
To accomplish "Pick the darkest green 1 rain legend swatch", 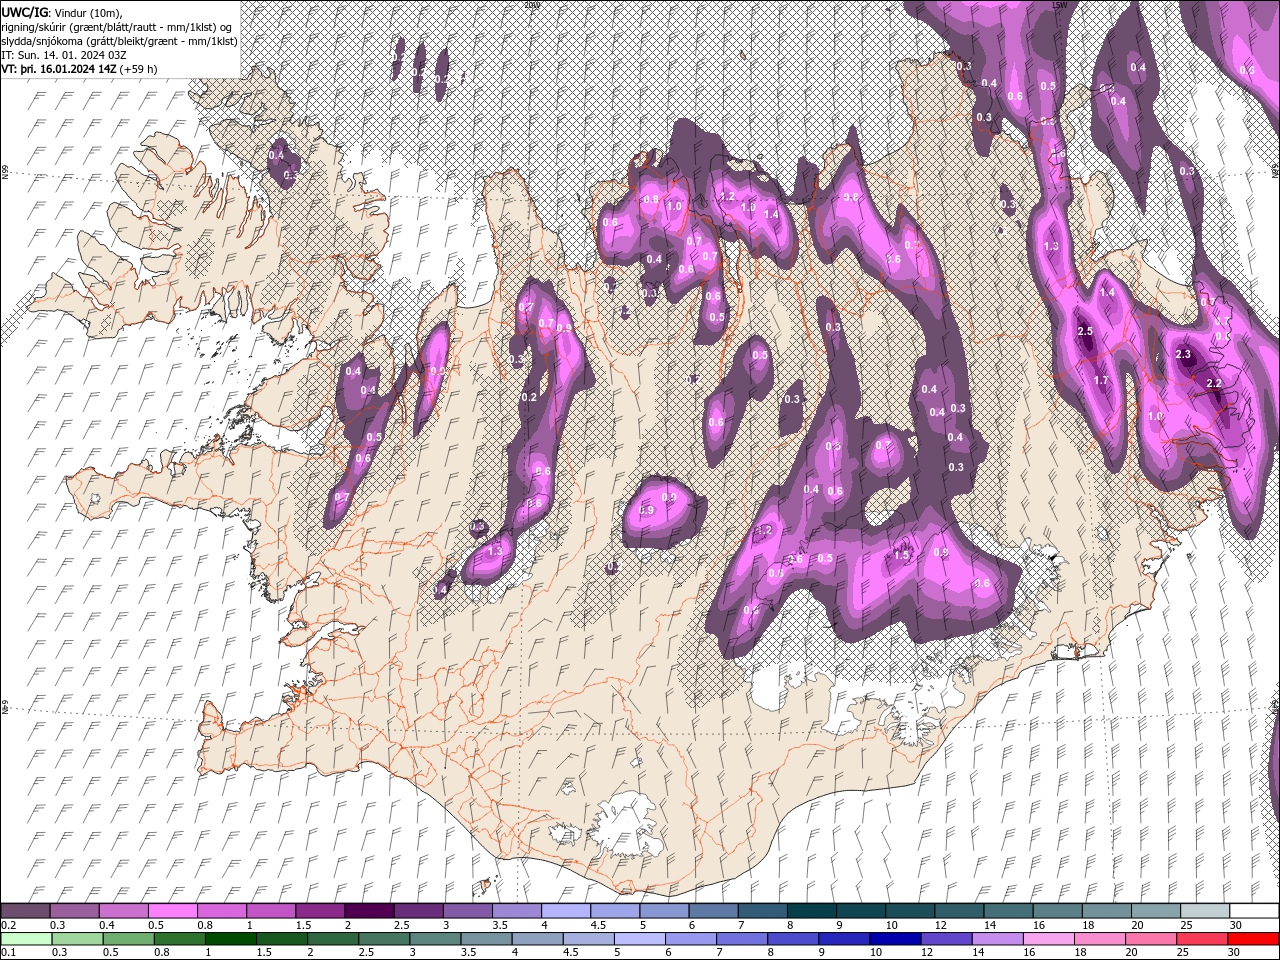I will (x=231, y=938).
